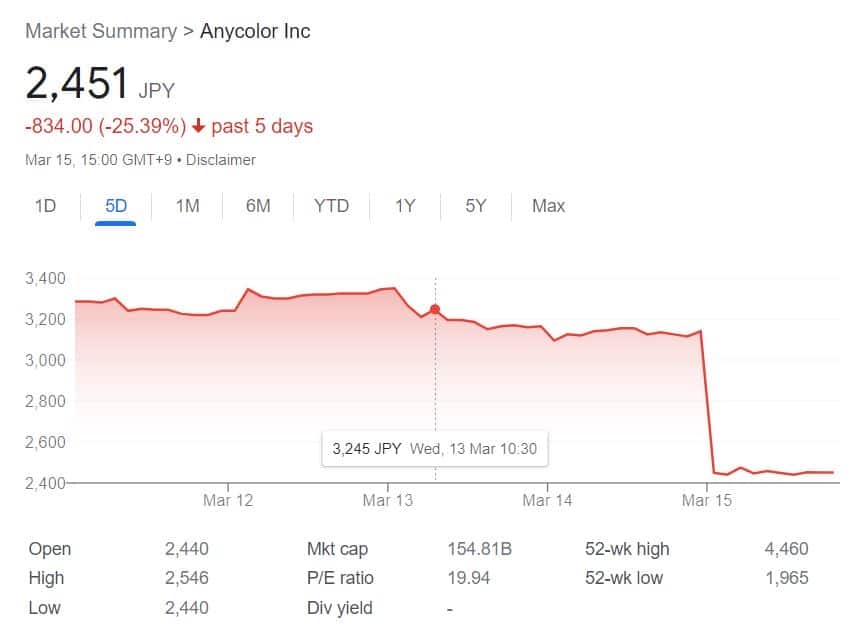
Task: Click the red data point on chart
Action: point(435,309)
